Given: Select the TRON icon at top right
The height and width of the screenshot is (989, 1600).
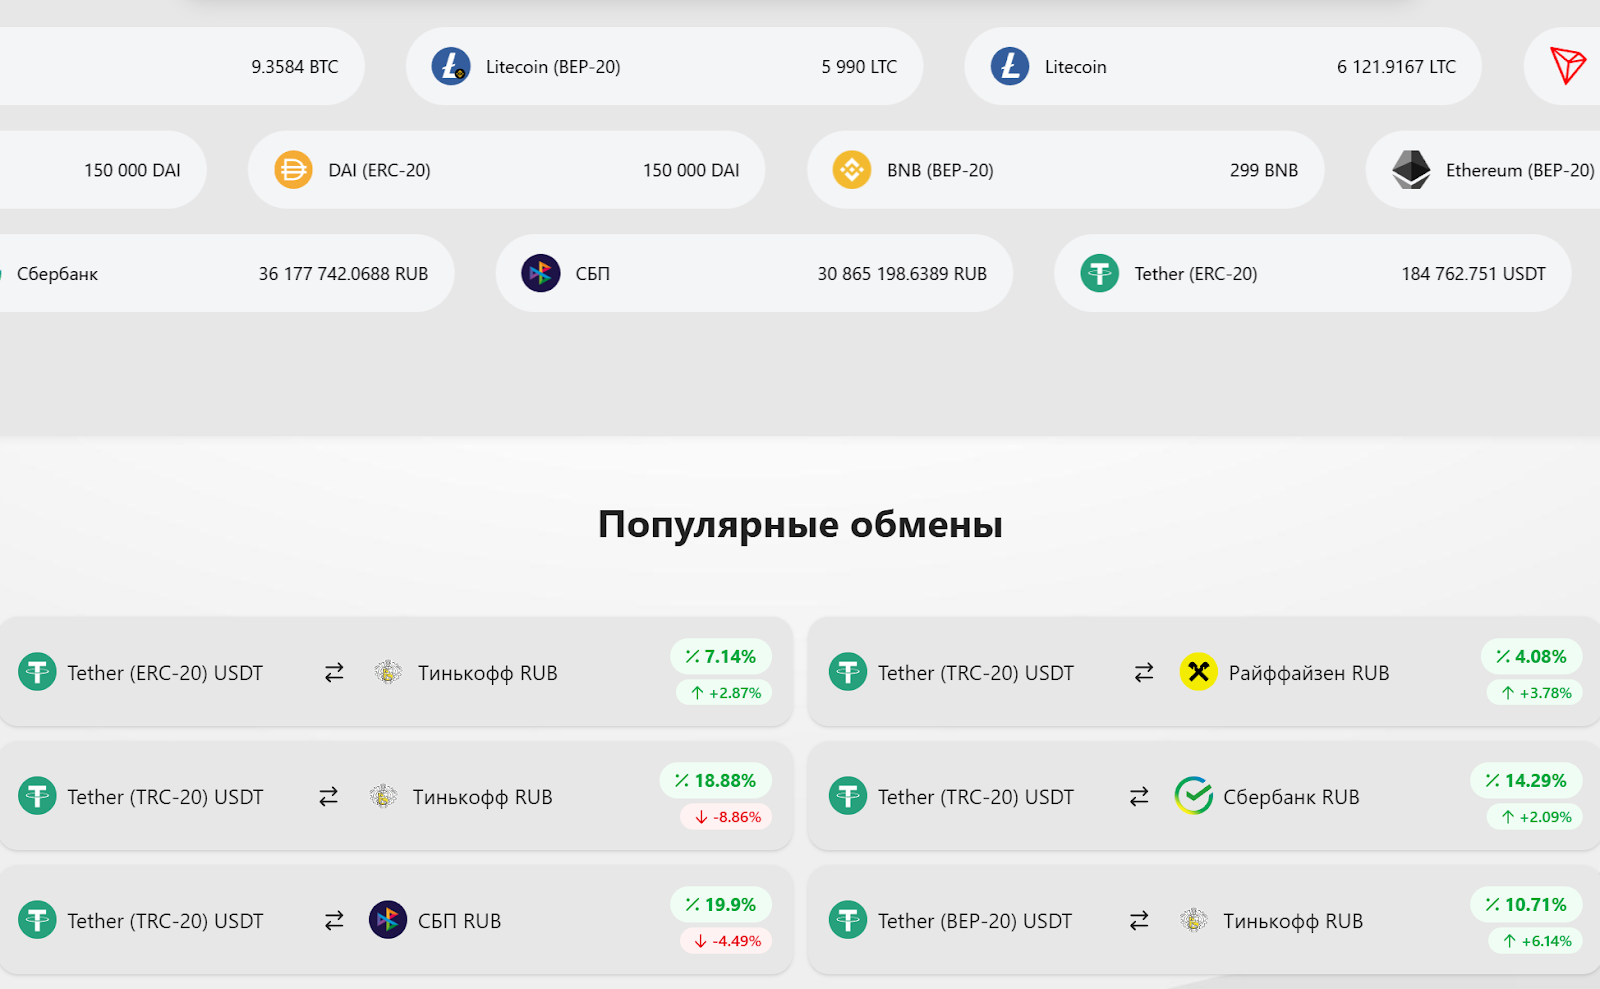Looking at the screenshot, I should click(1571, 67).
